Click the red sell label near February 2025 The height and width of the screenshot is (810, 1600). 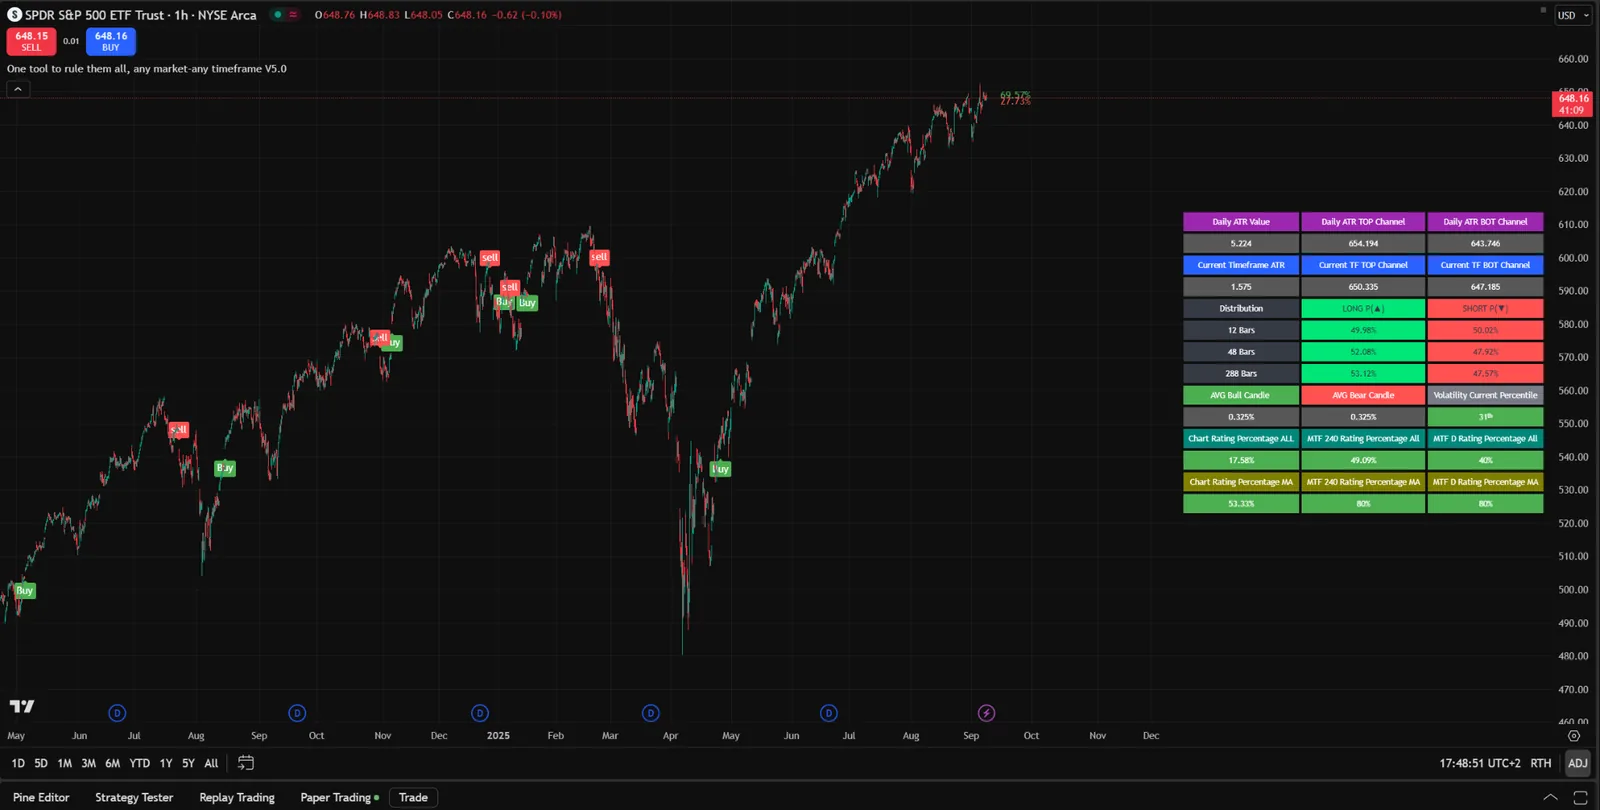tap(599, 257)
